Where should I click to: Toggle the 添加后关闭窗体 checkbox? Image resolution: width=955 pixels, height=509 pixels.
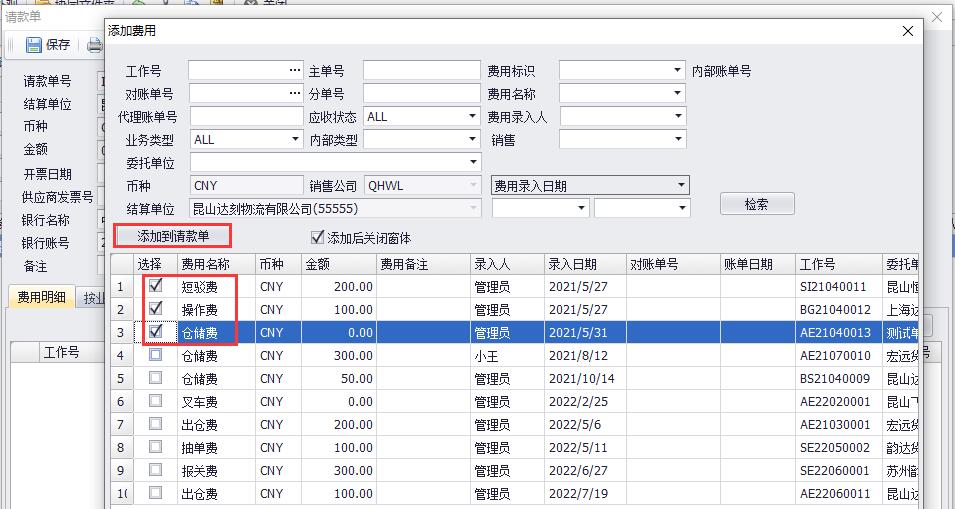(x=318, y=238)
